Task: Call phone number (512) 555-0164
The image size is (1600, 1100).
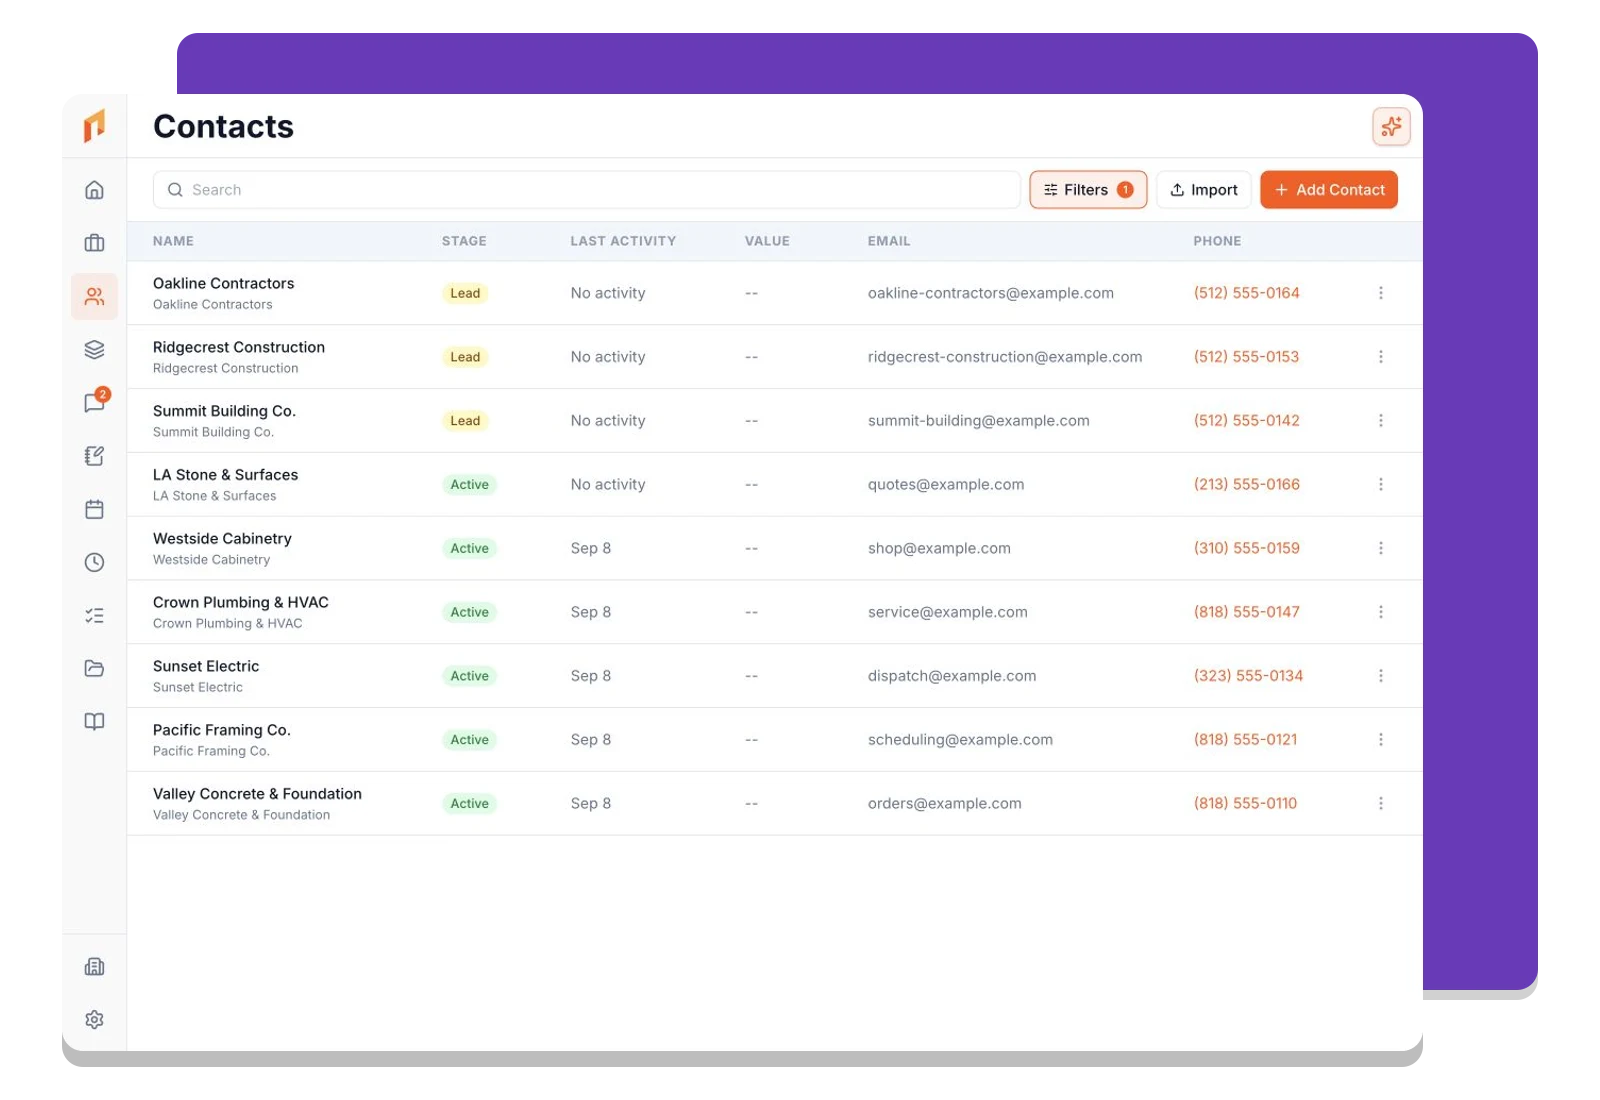Action: 1246,293
